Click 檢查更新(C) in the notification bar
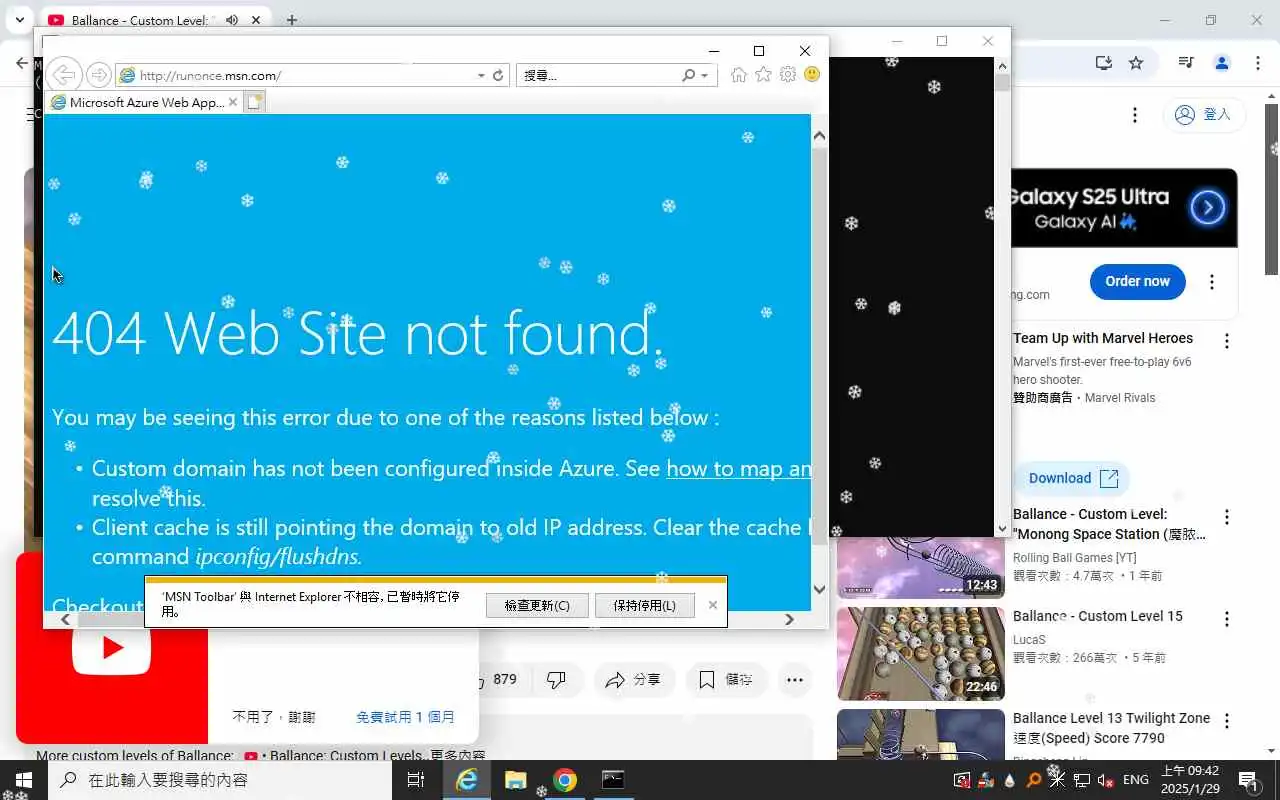Screen dimensions: 1280x800 [537, 605]
